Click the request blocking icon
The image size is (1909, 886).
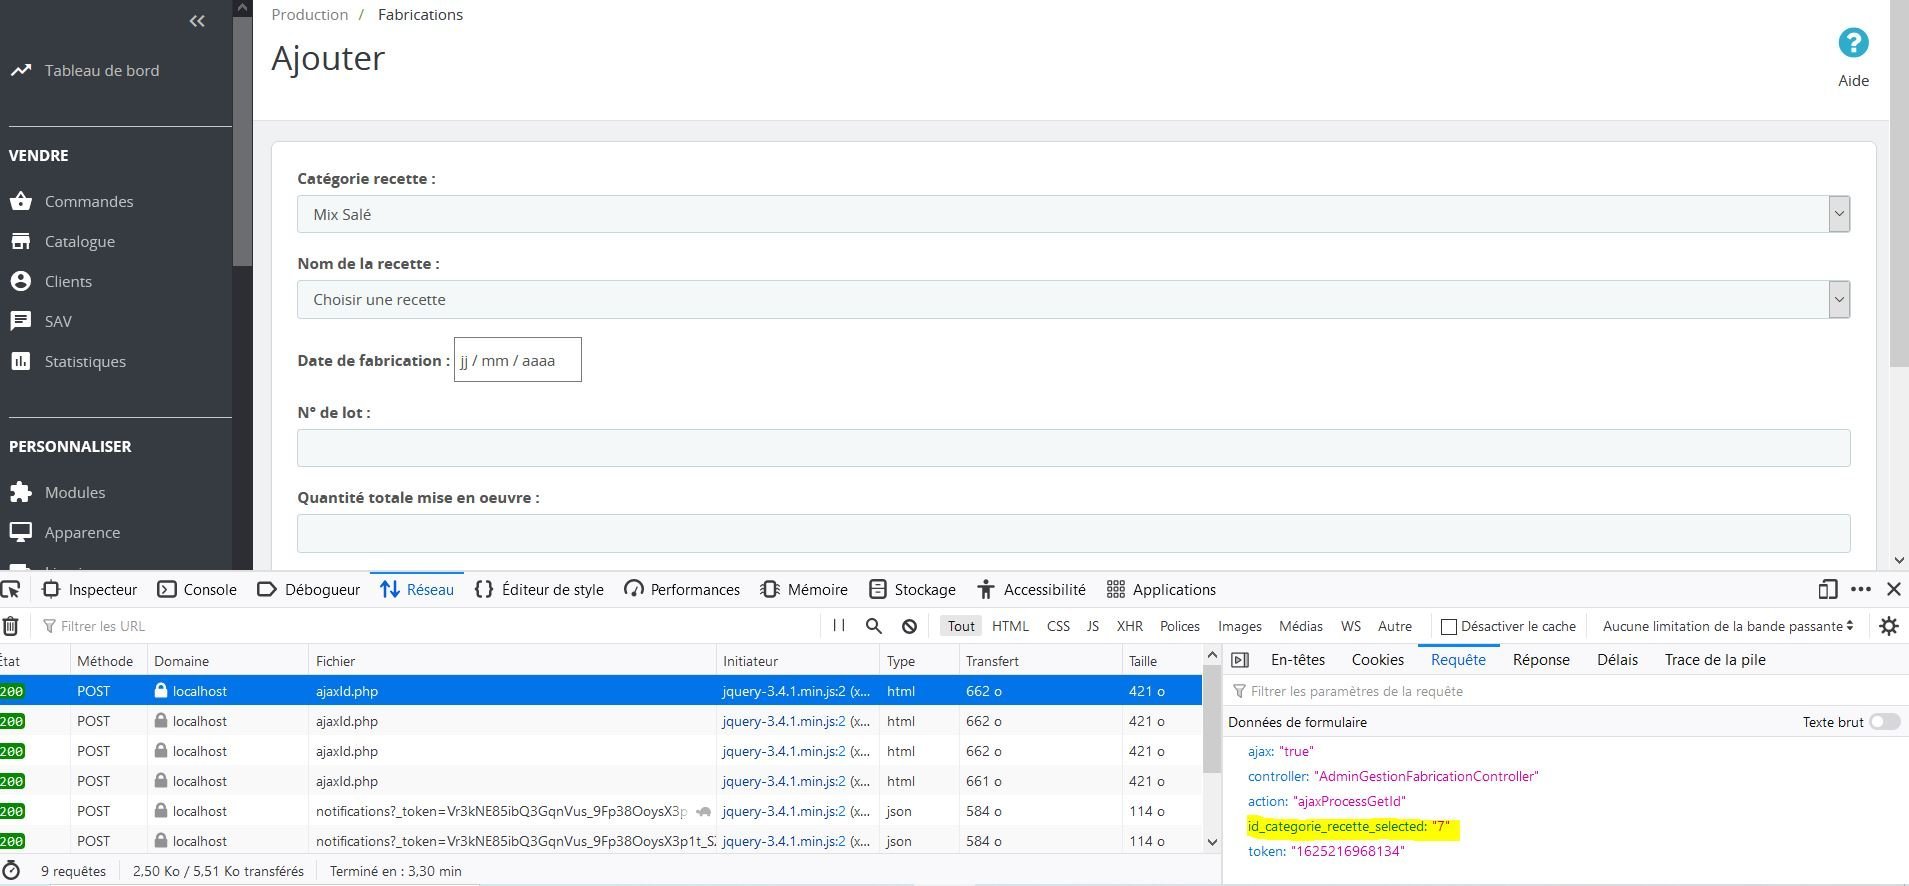[x=909, y=626]
